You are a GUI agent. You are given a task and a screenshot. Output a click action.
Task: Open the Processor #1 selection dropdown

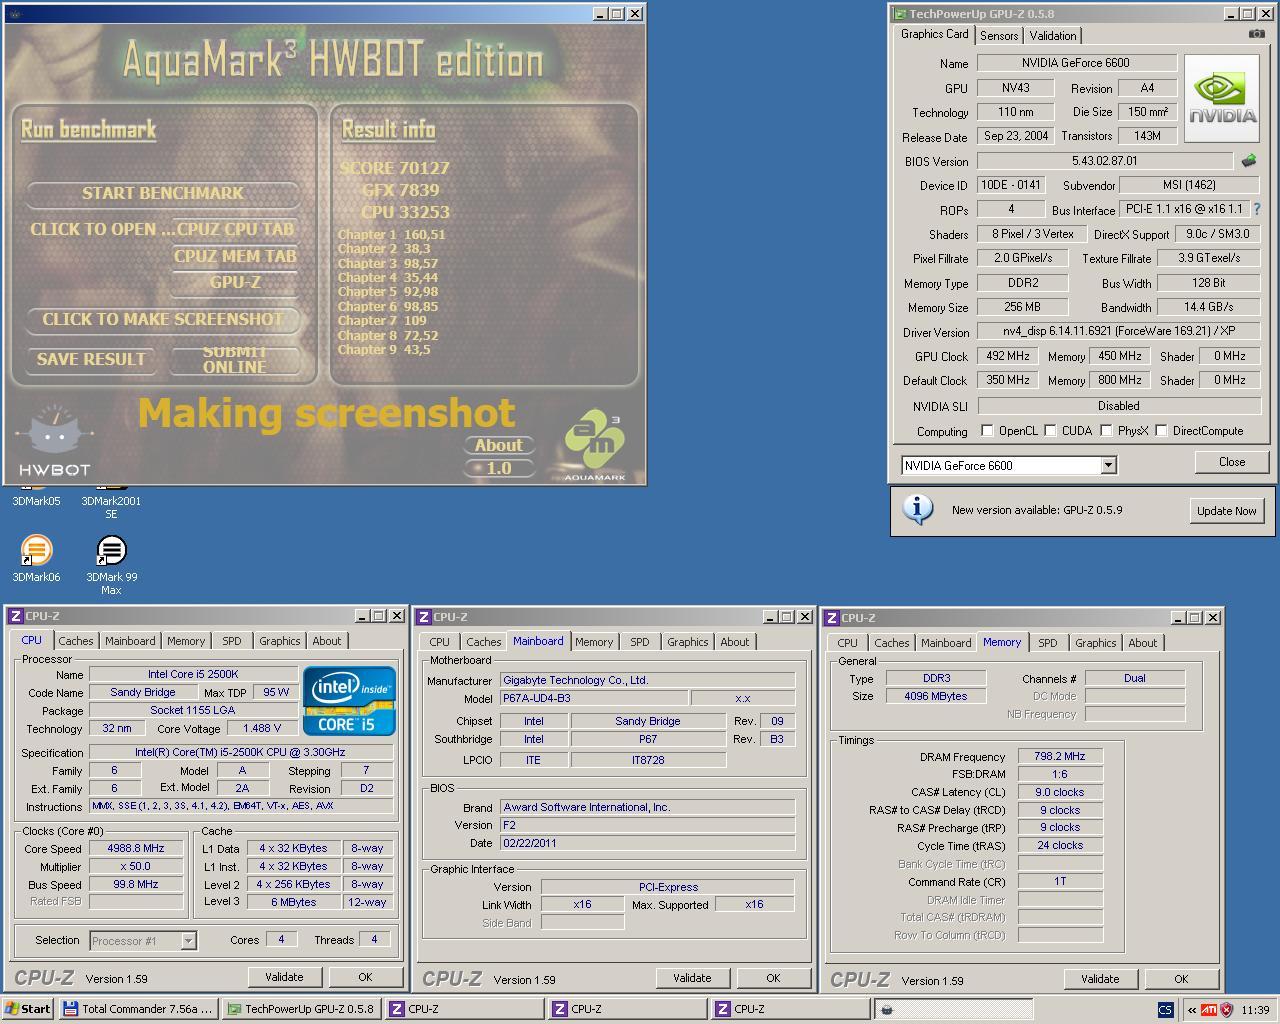pos(187,940)
